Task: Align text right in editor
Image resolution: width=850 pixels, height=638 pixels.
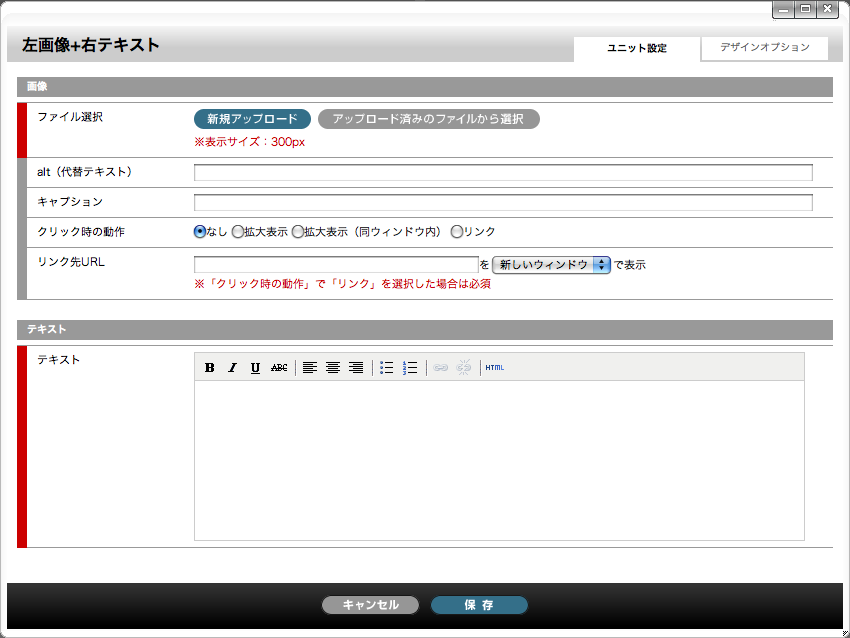Action: [x=356, y=368]
